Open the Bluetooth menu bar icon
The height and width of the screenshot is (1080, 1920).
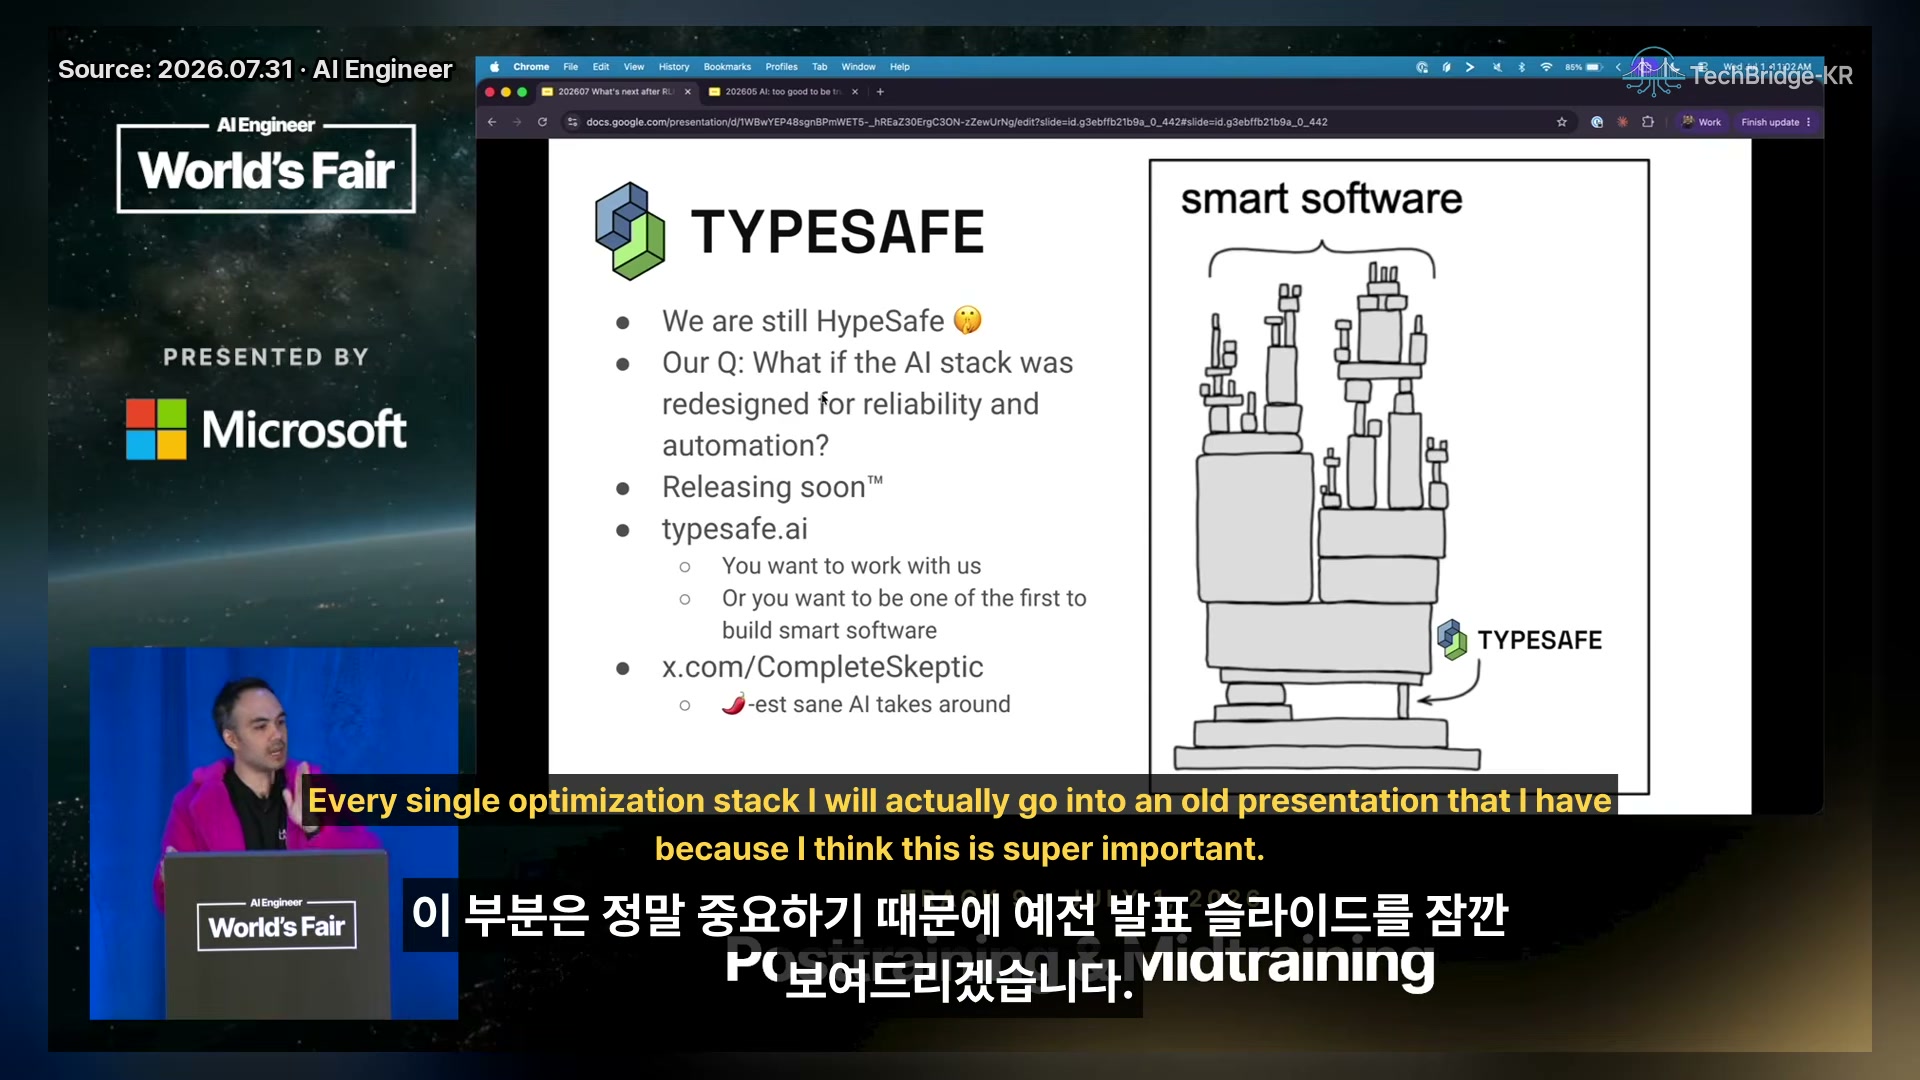tap(1521, 67)
